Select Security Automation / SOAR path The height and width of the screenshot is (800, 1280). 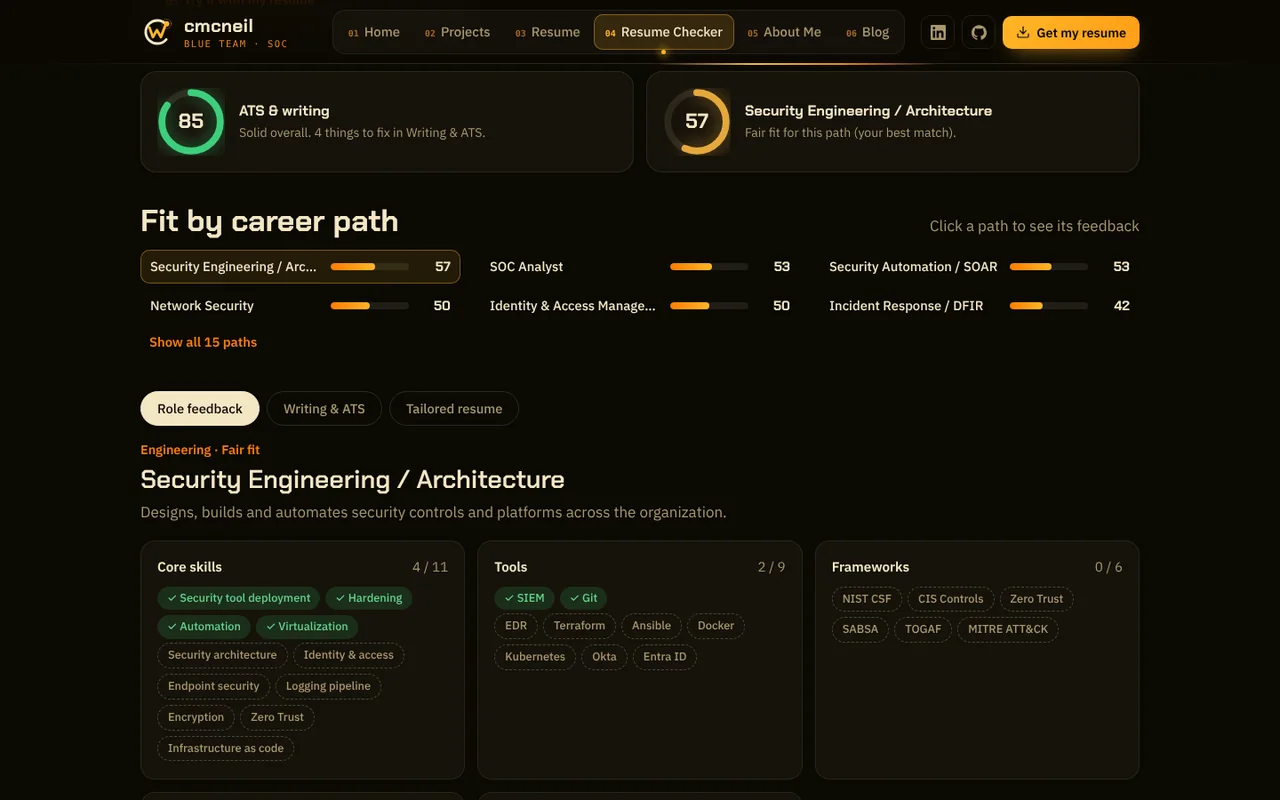click(979, 267)
